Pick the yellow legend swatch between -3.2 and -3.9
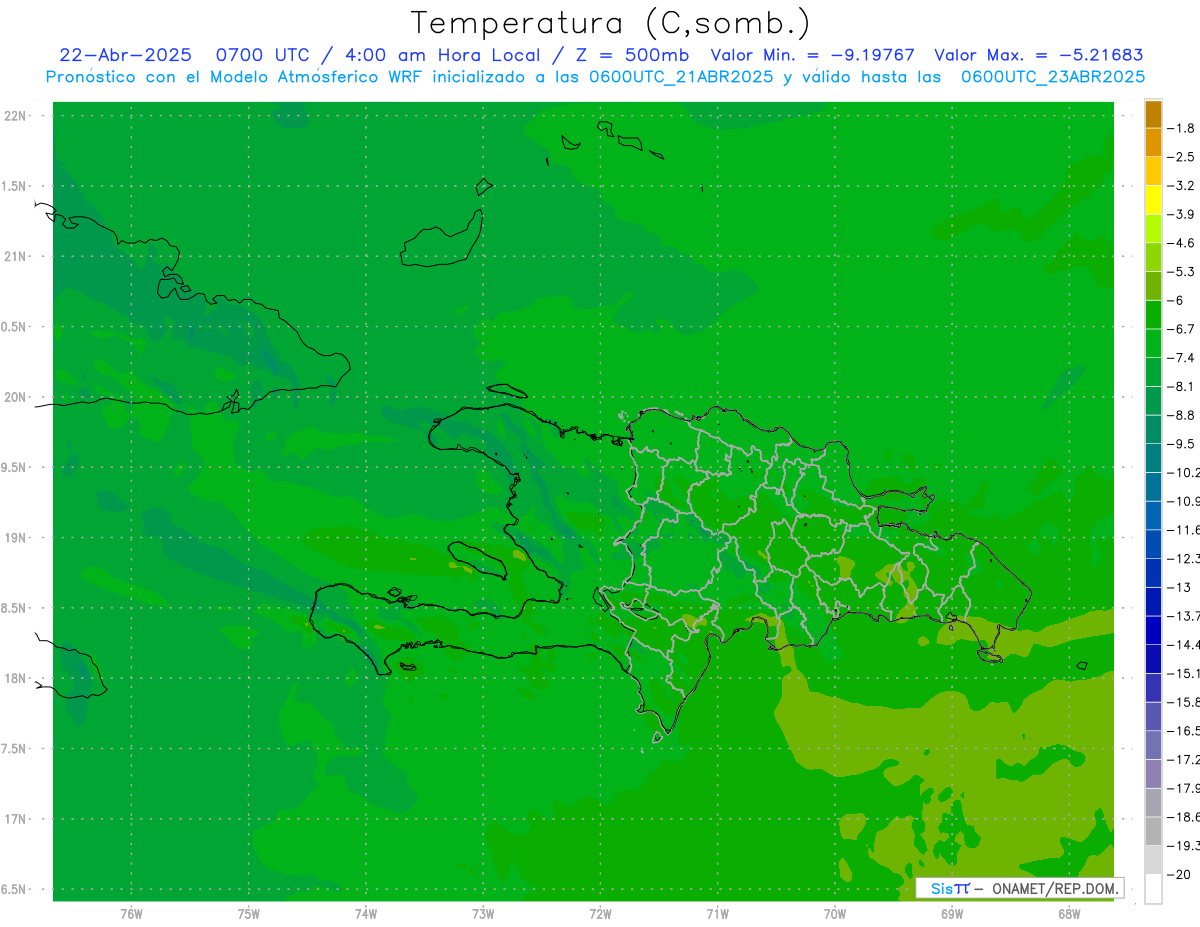 tap(1153, 200)
